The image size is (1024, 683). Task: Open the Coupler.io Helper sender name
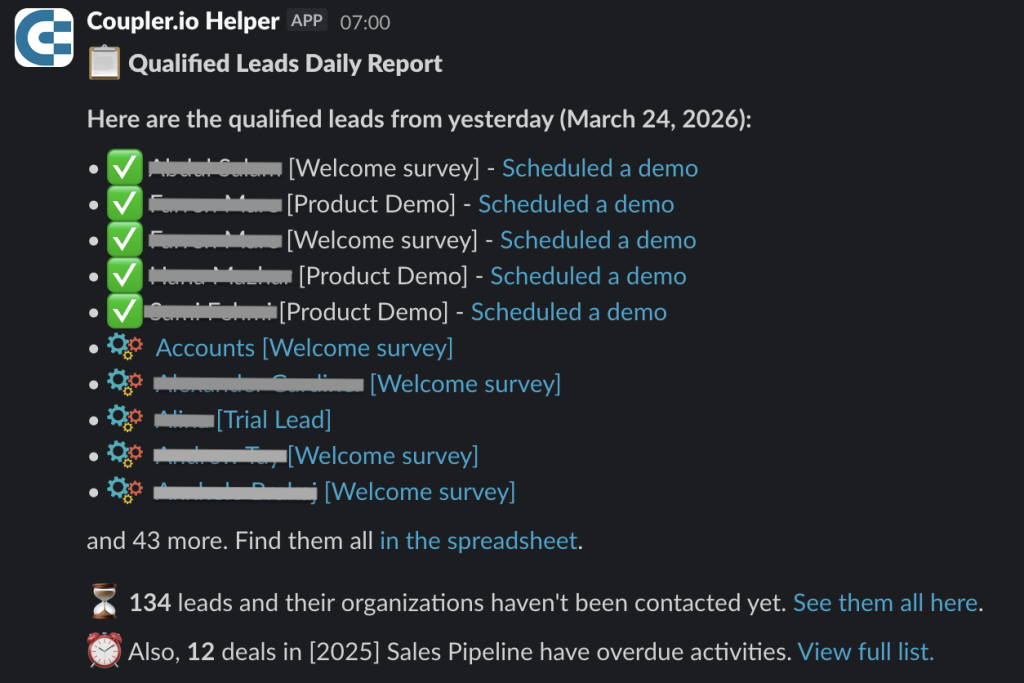point(183,21)
